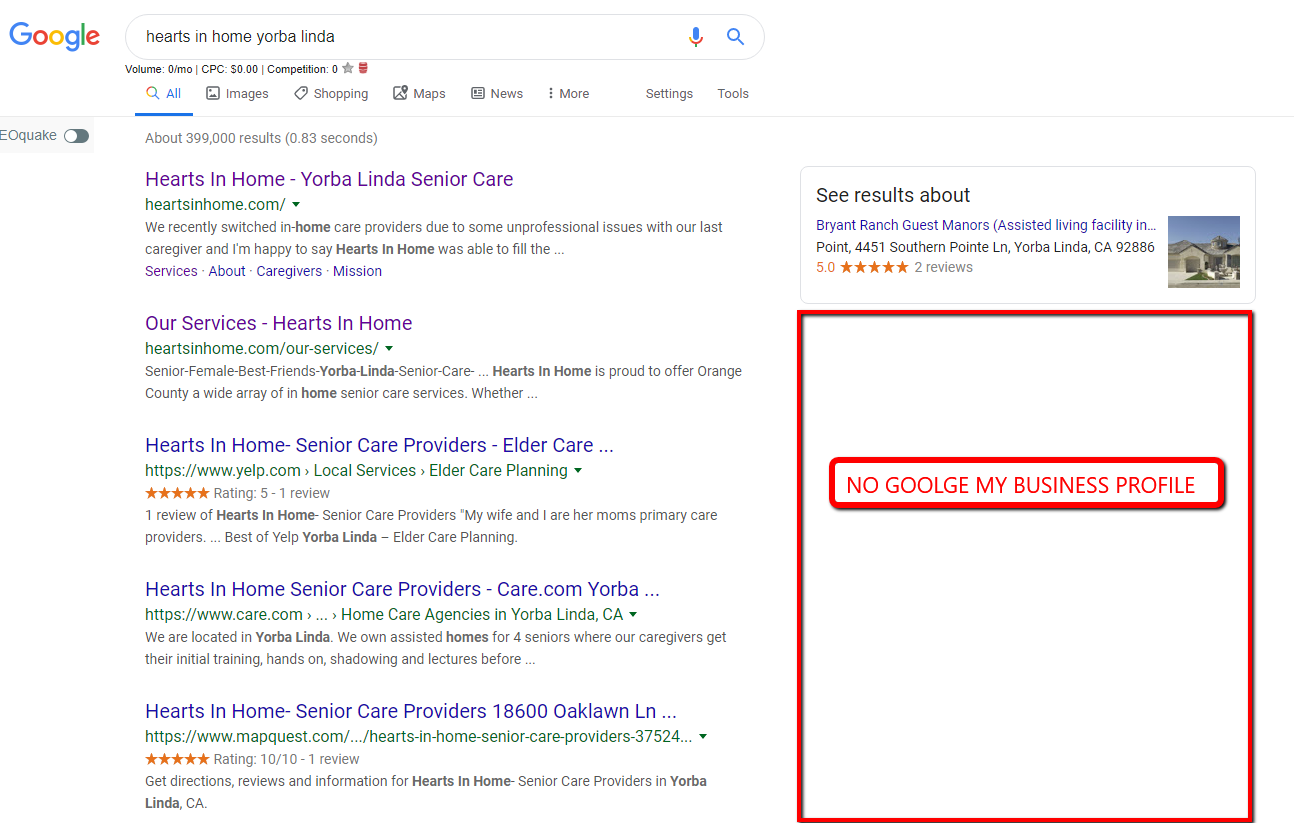Open the Settings menu
This screenshot has height=823, width=1294.
pos(669,93)
